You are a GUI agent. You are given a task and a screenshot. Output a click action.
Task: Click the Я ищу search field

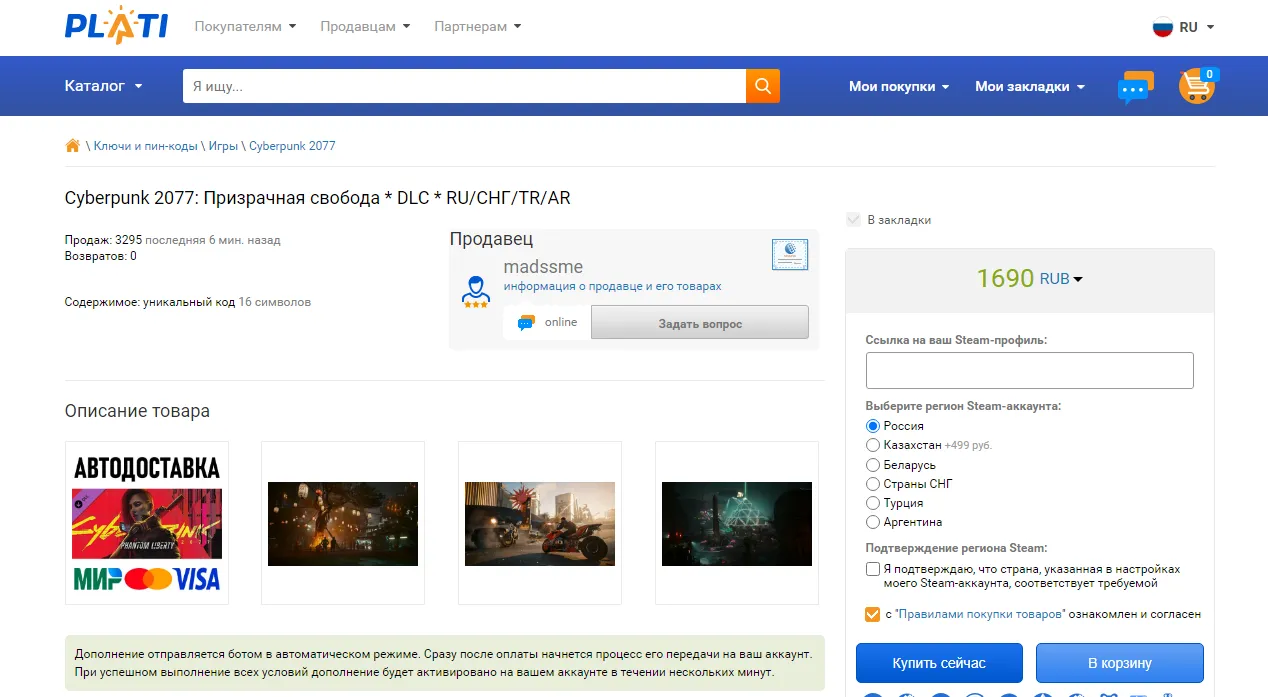coord(464,86)
